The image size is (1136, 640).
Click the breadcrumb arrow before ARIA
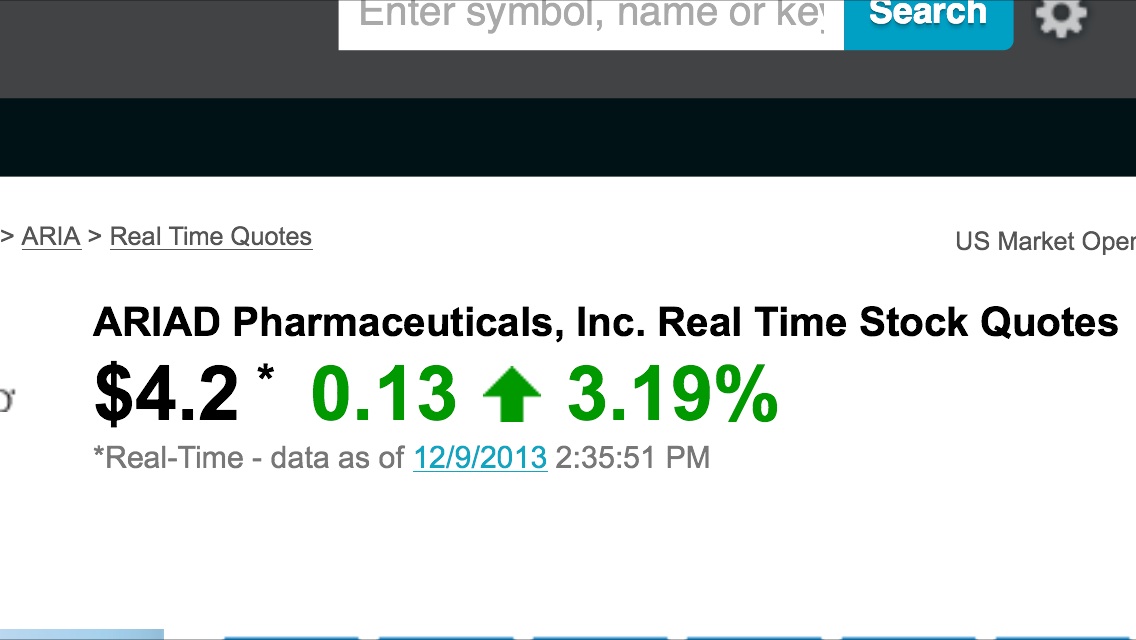[7, 237]
